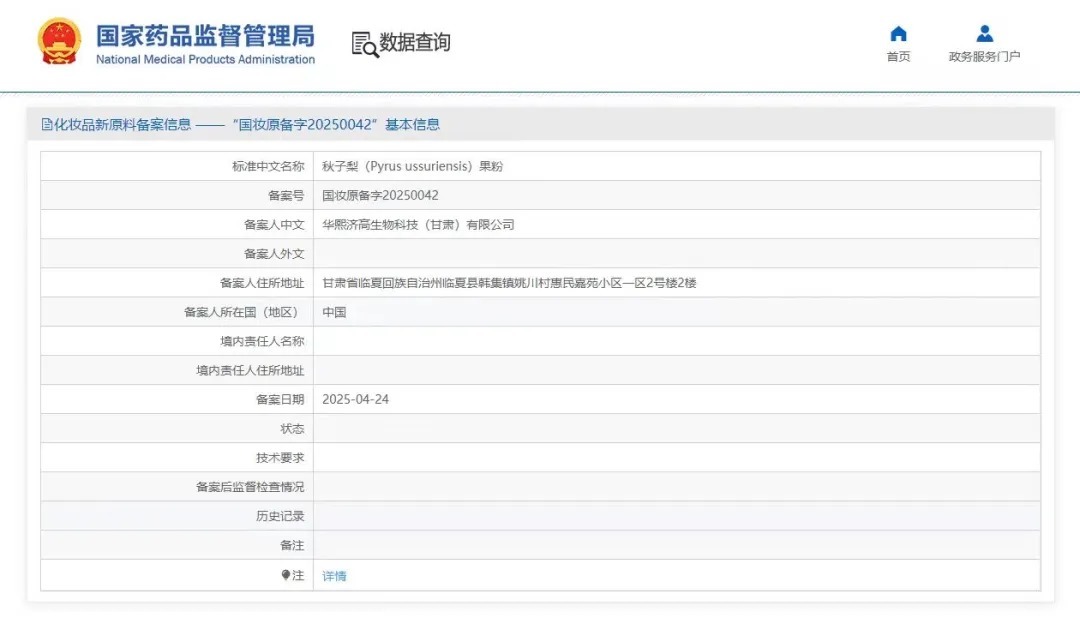Screen dimensions: 1080x618
Task: Click the 政务服务门户 label
Action: pos(984,56)
